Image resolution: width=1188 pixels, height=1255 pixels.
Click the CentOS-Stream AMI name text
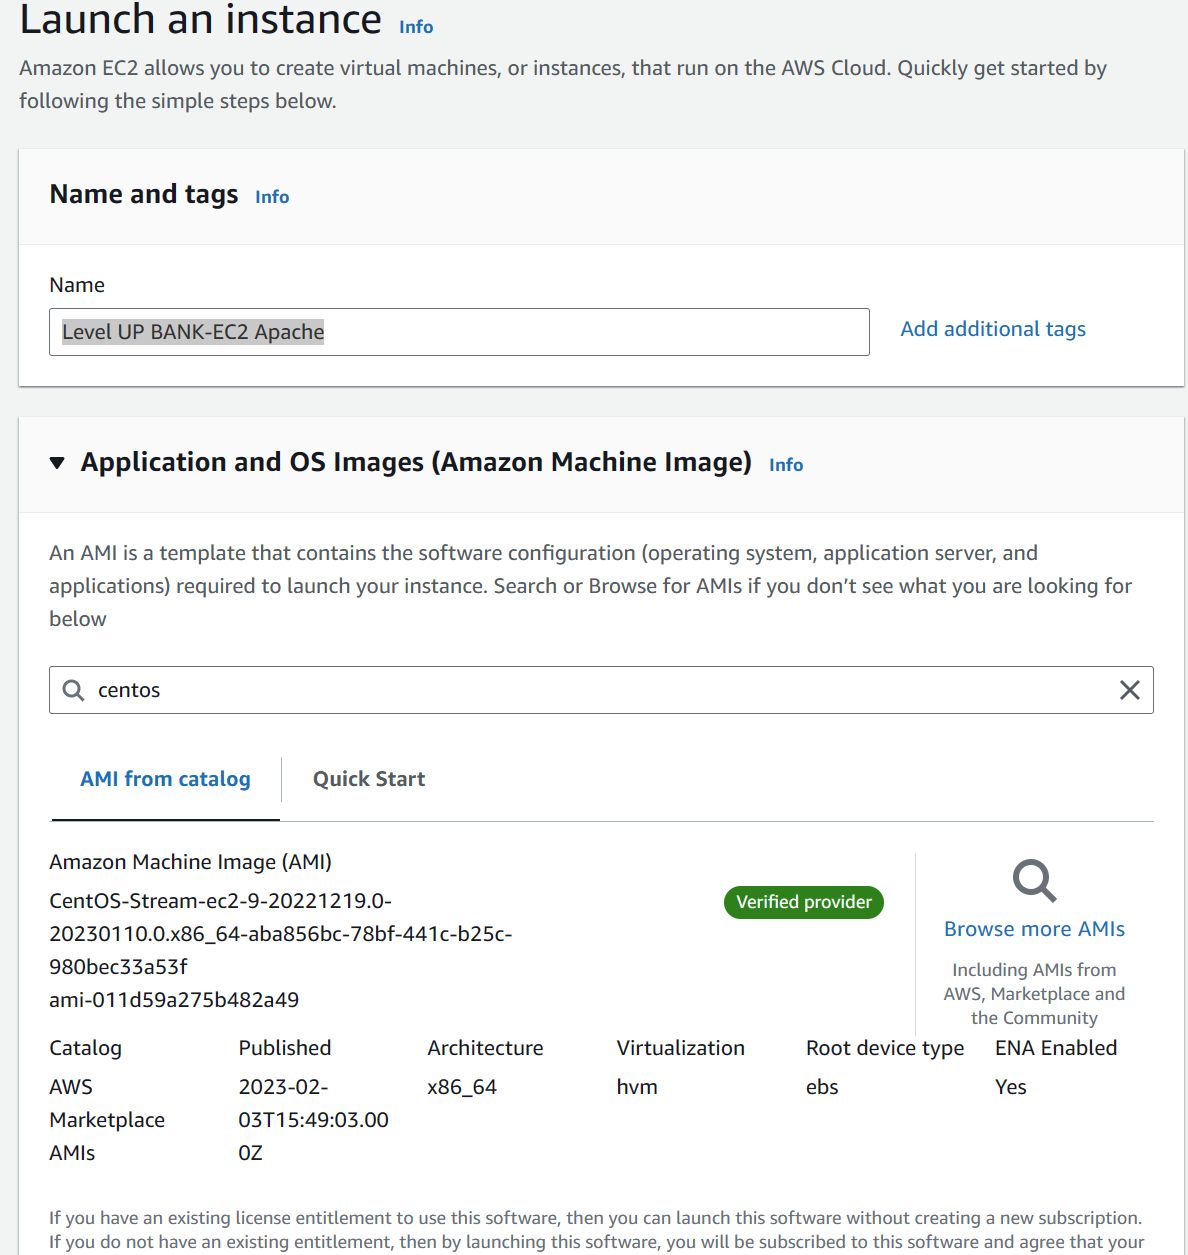[281, 934]
